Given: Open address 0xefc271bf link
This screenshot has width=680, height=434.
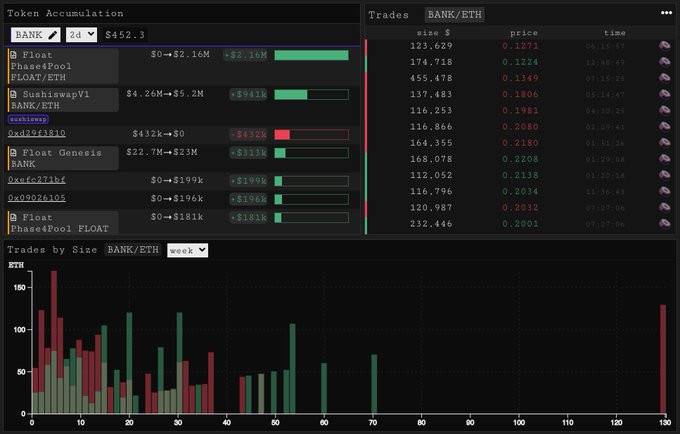Looking at the screenshot, I should tap(37, 180).
